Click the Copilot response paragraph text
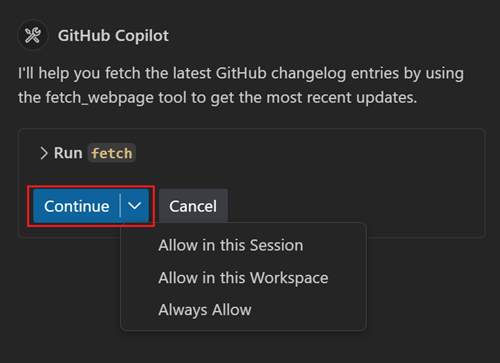This screenshot has width=500, height=363. click(x=241, y=85)
